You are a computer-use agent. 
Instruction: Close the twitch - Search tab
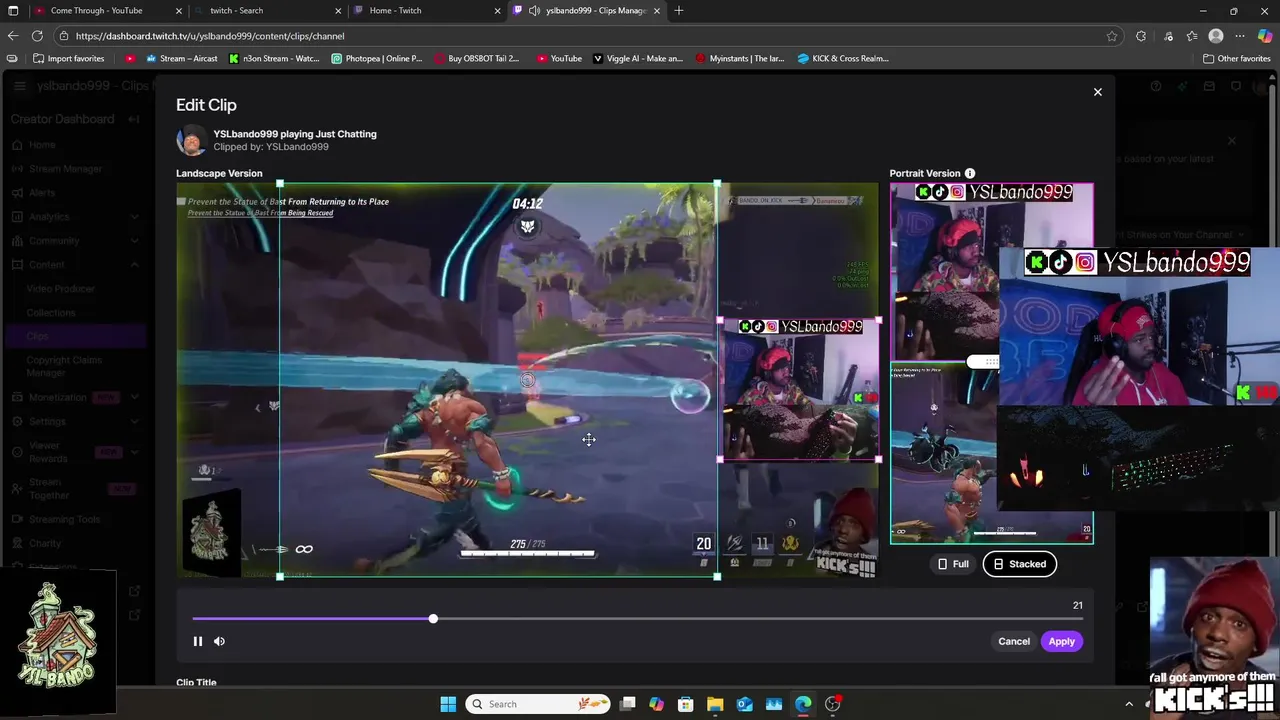pos(338,10)
